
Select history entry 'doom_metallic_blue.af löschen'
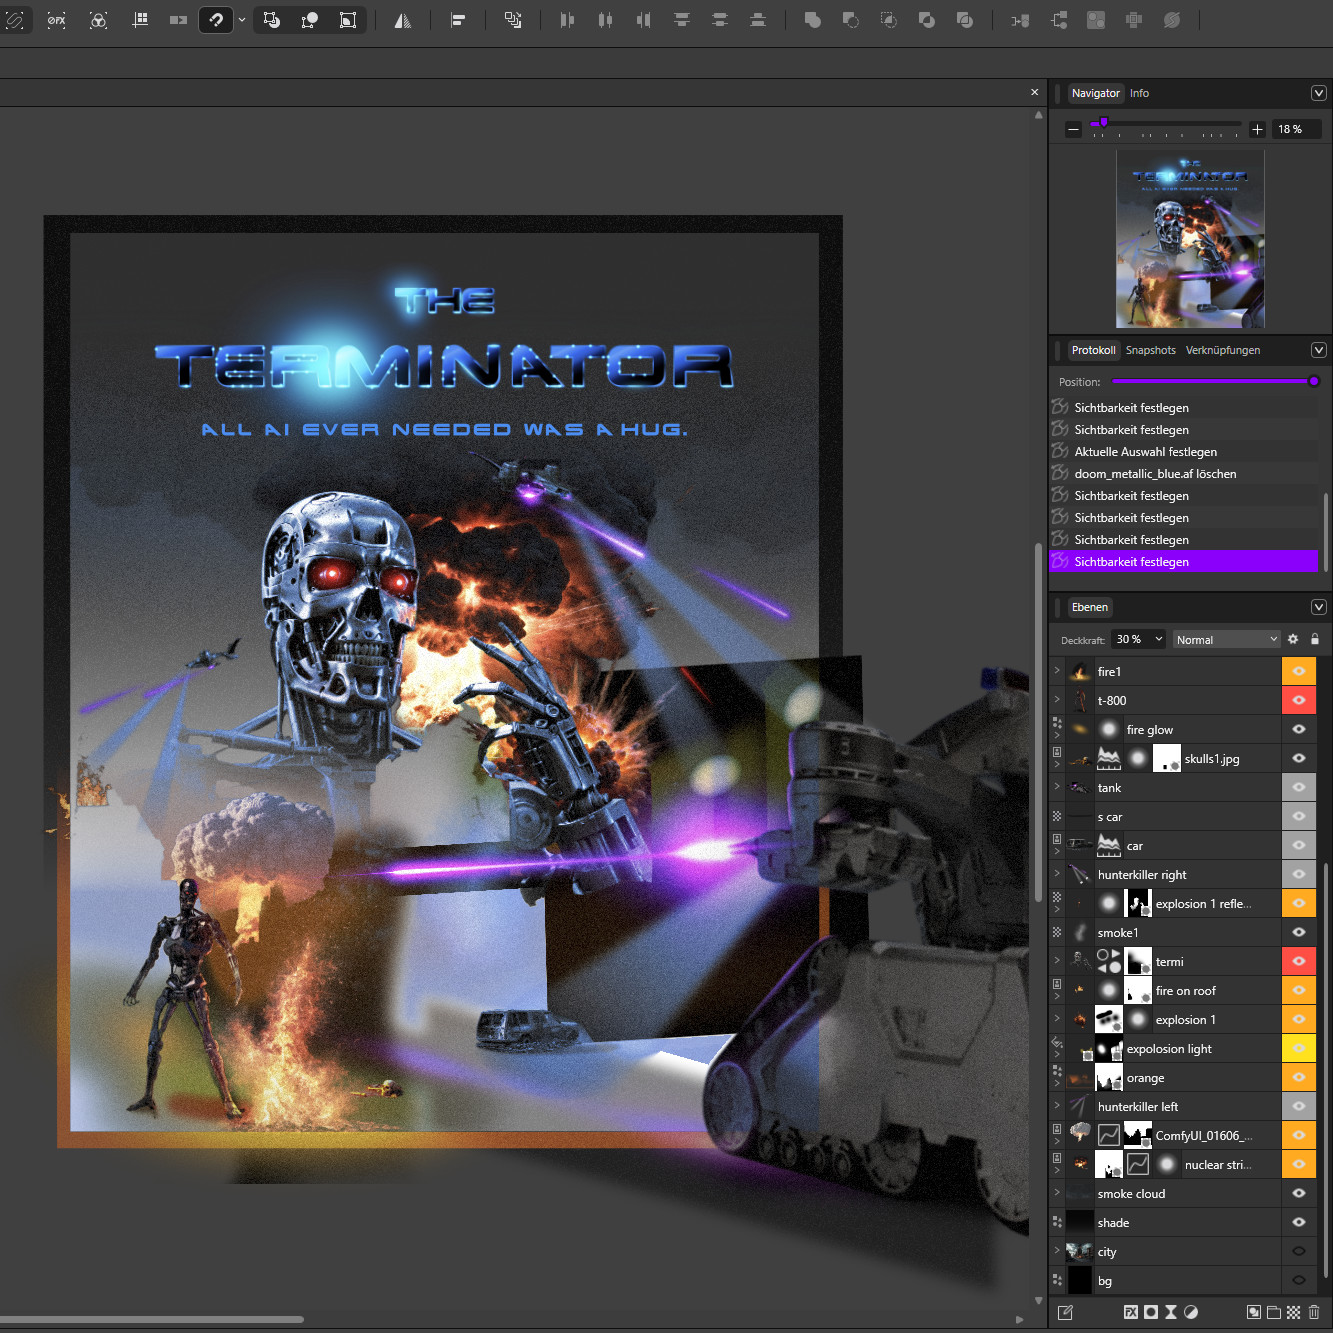tap(1184, 474)
